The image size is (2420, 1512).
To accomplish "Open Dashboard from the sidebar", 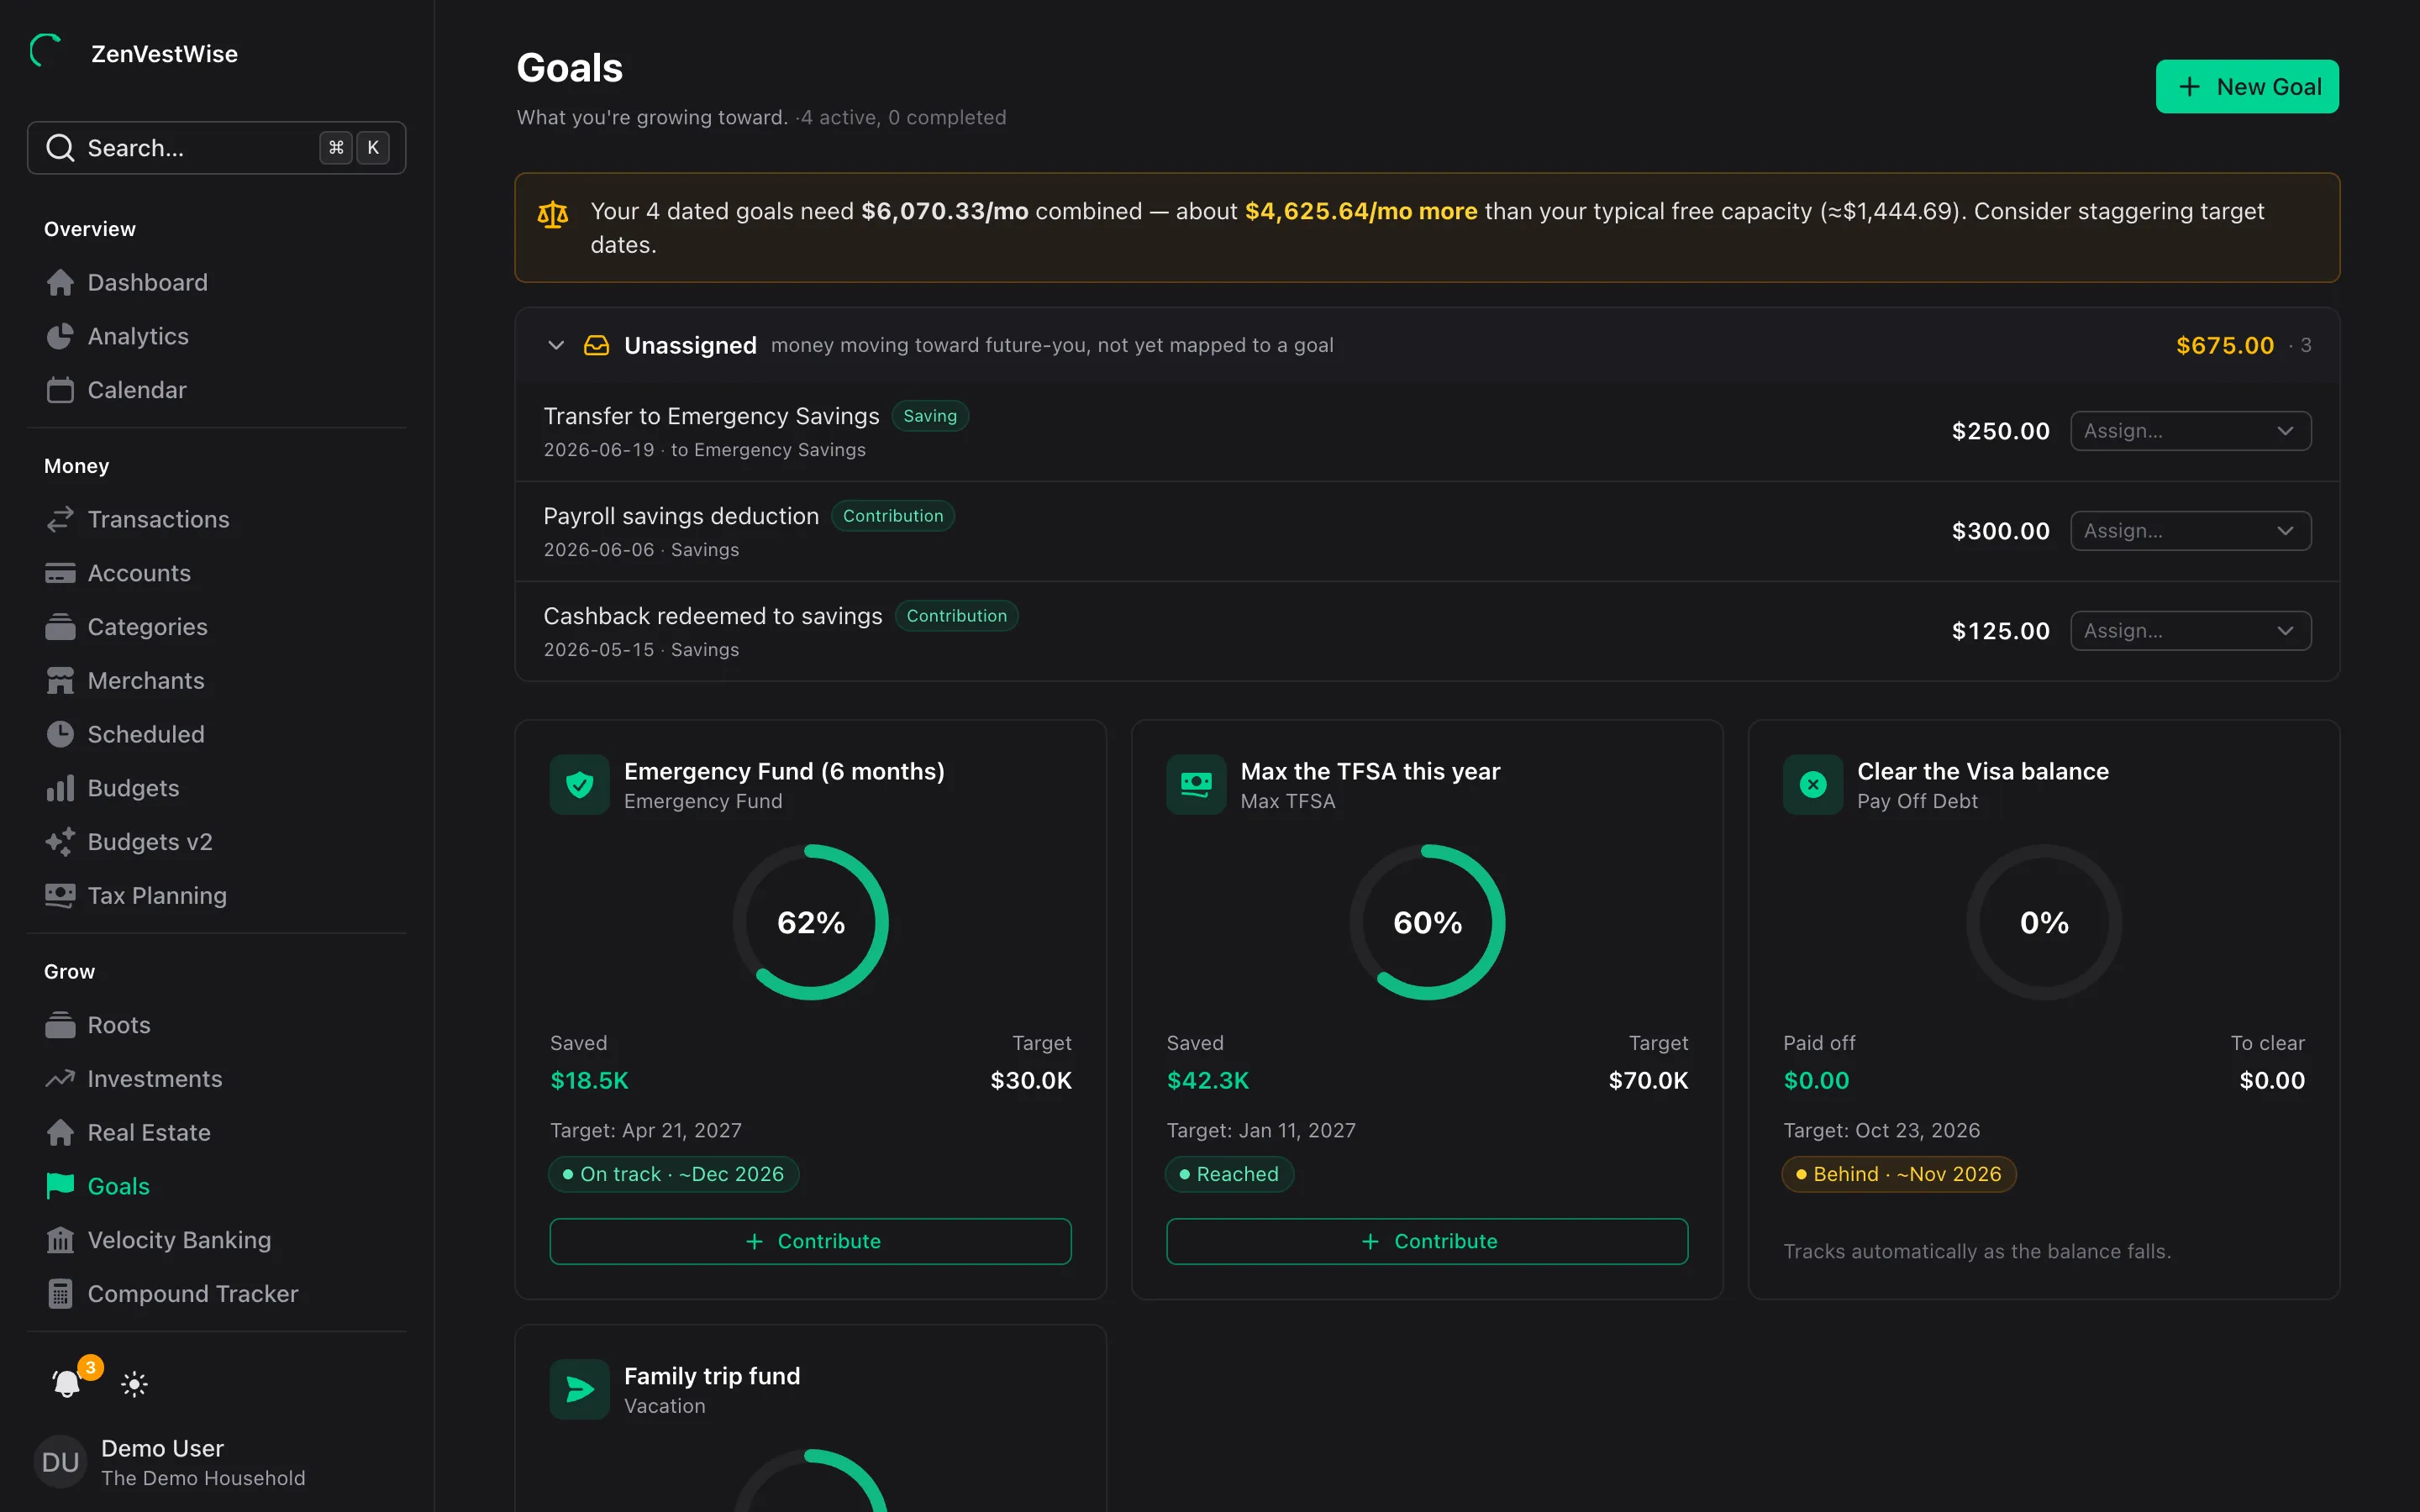I will click(x=216, y=283).
